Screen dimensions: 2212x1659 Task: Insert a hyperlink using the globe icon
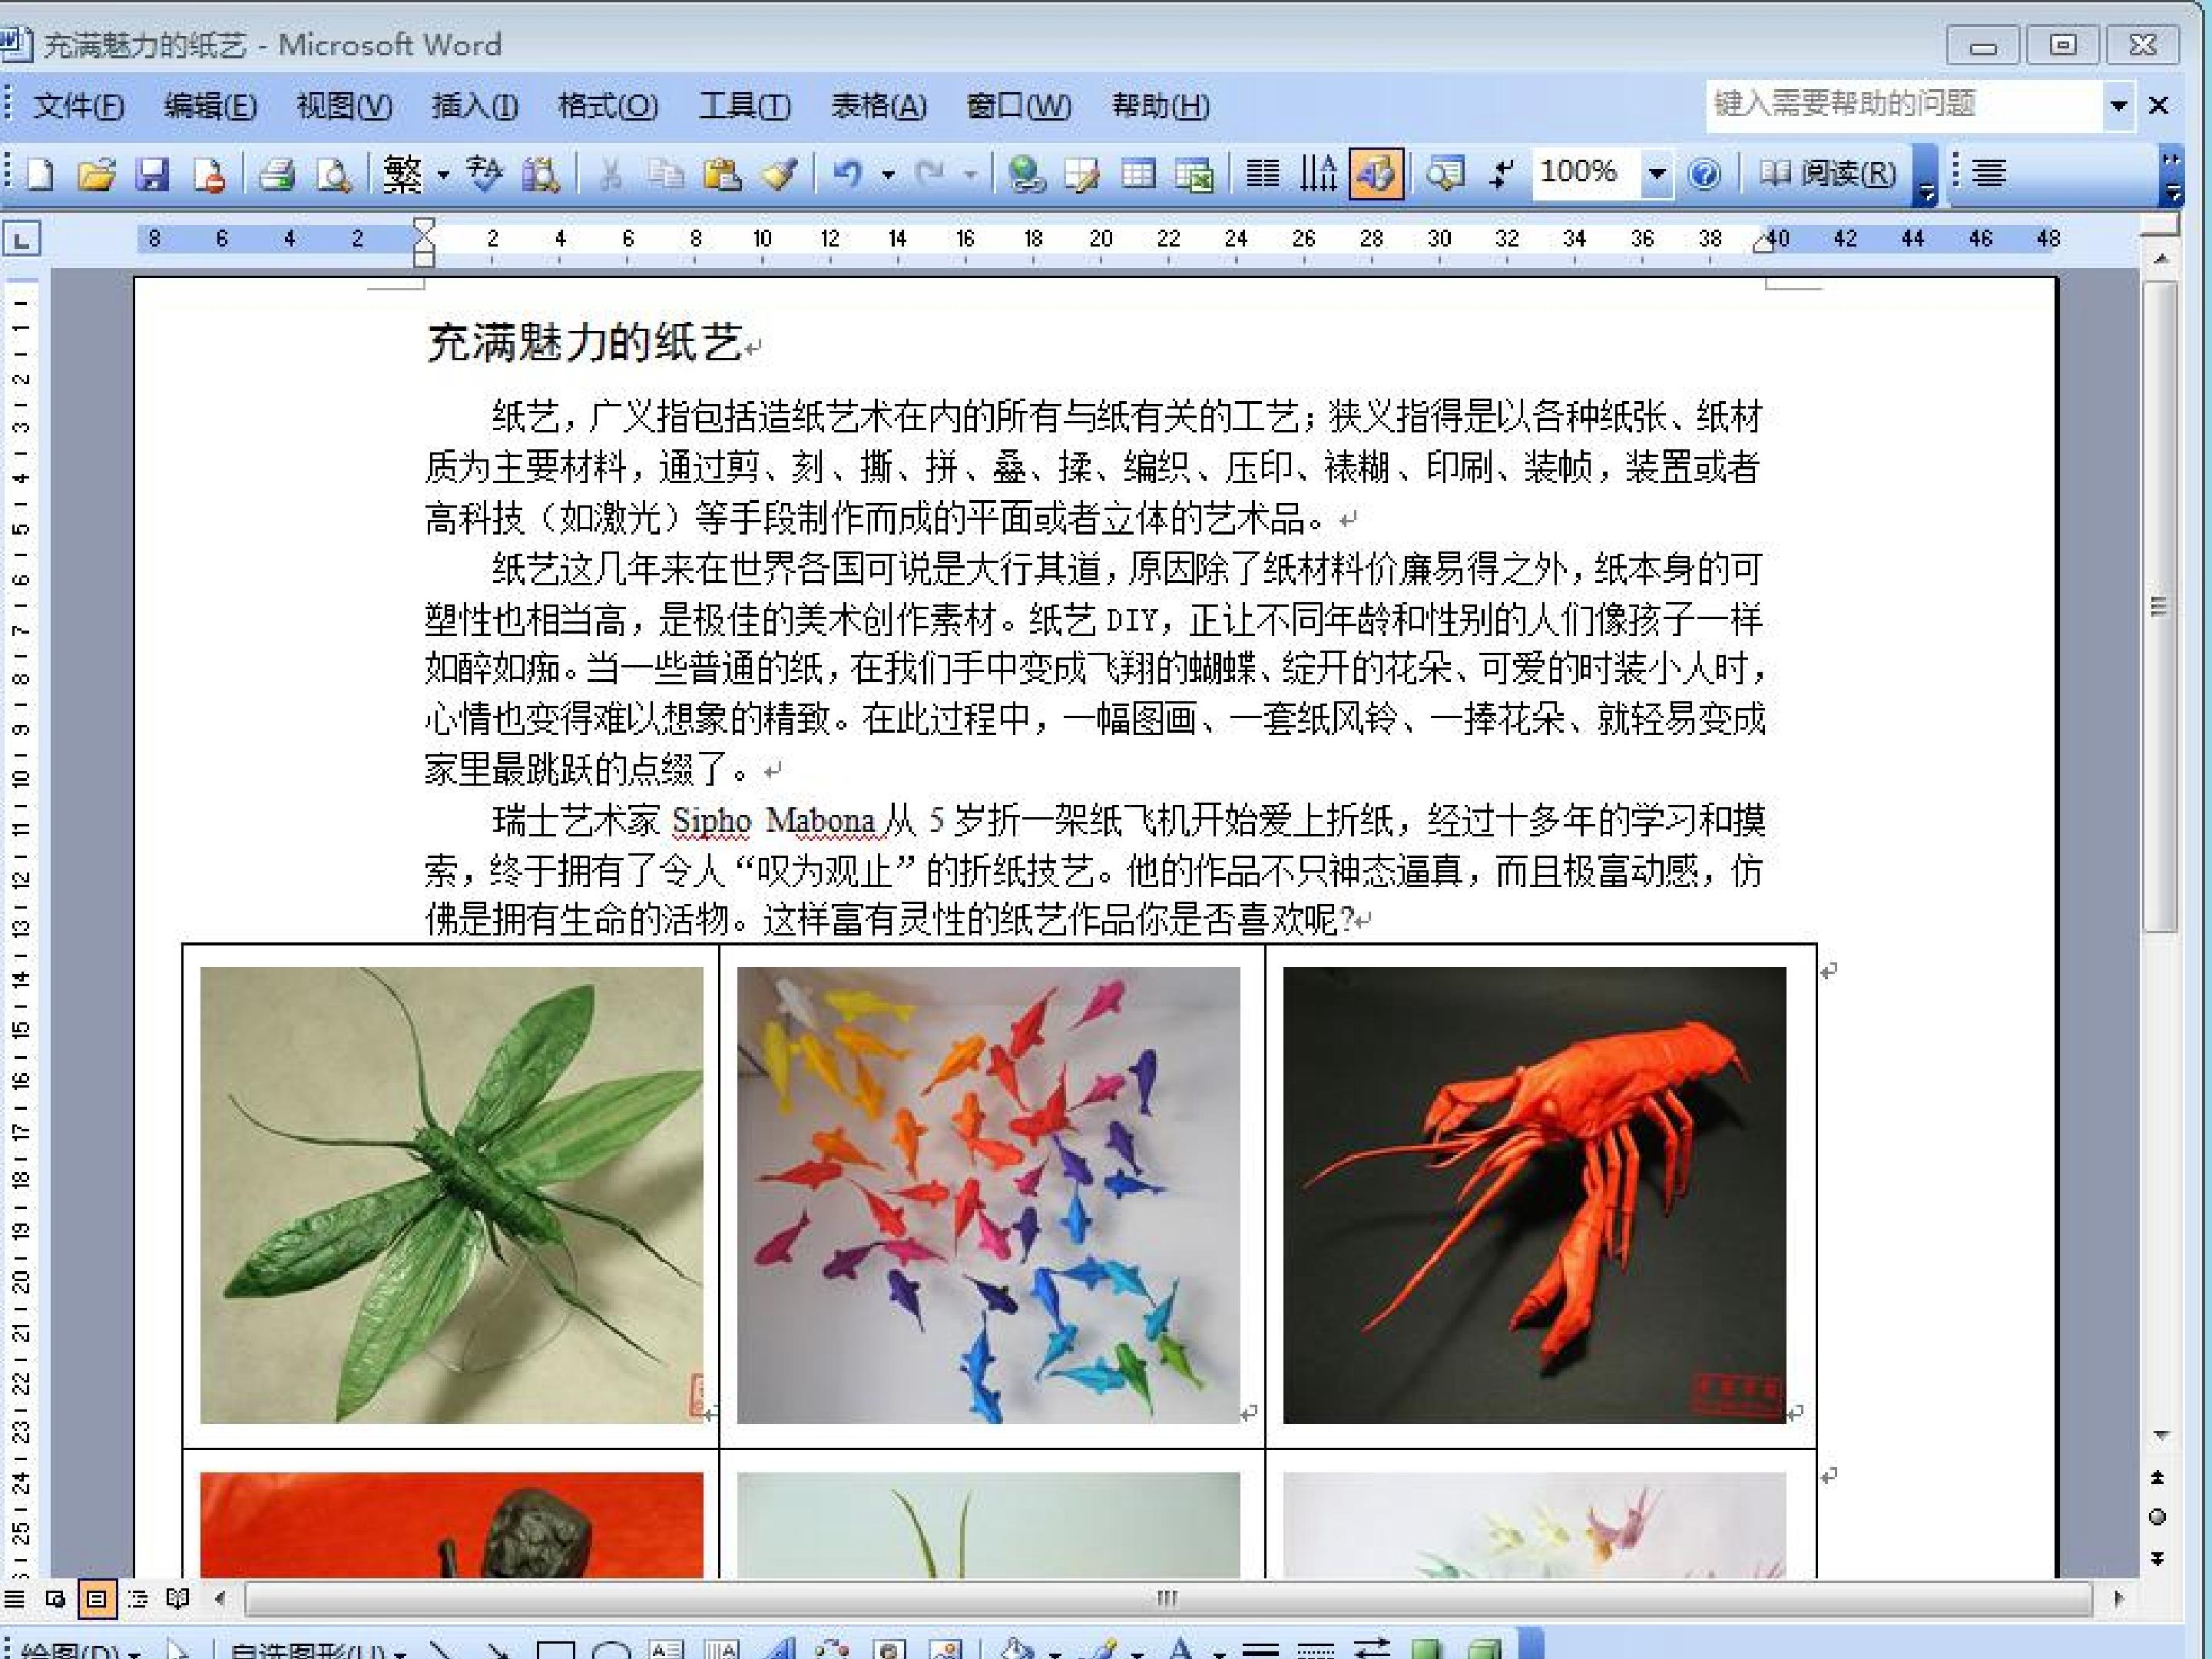tap(1026, 175)
